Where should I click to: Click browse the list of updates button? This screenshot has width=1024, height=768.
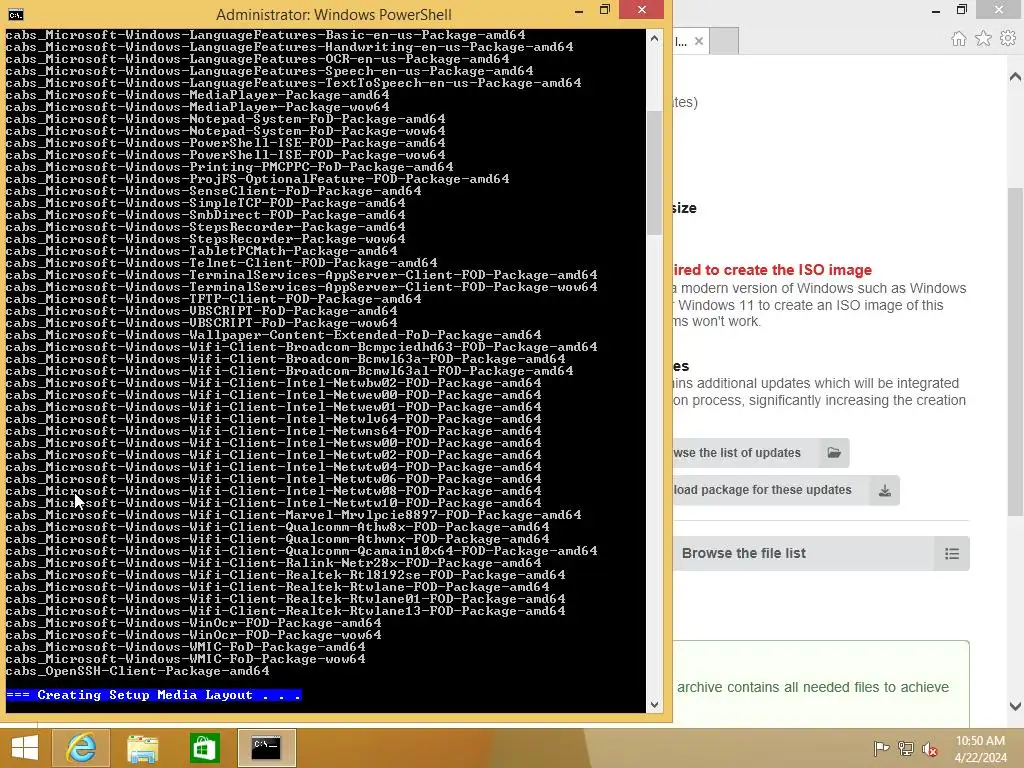(761, 453)
